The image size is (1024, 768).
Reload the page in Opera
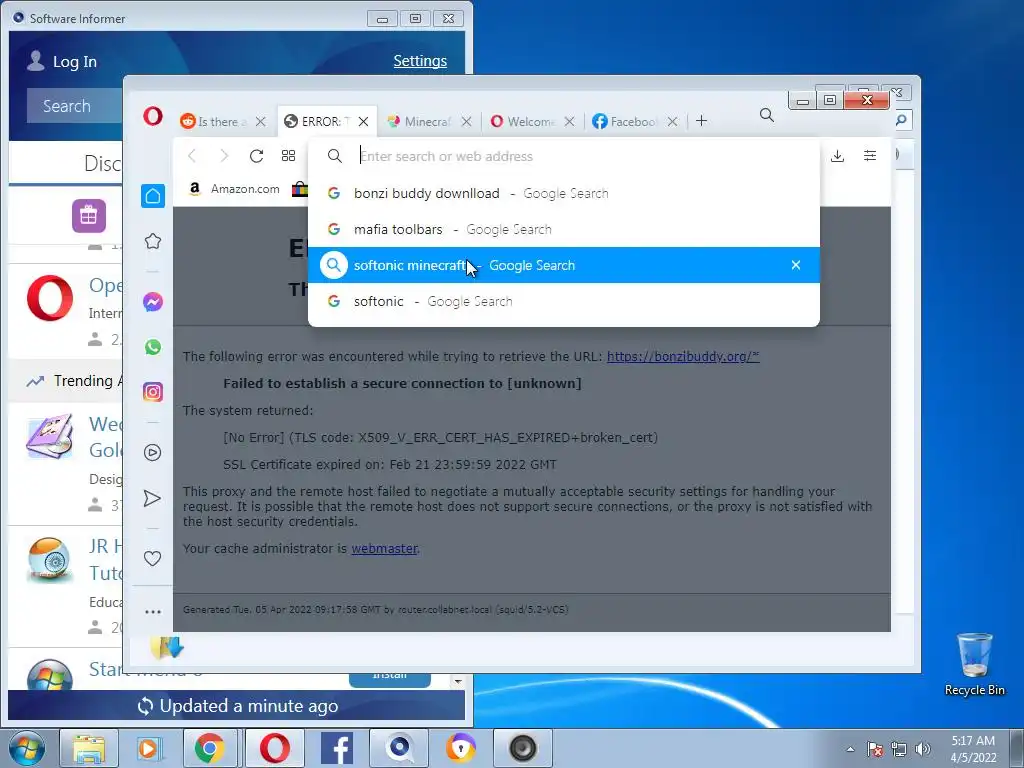tap(256, 156)
